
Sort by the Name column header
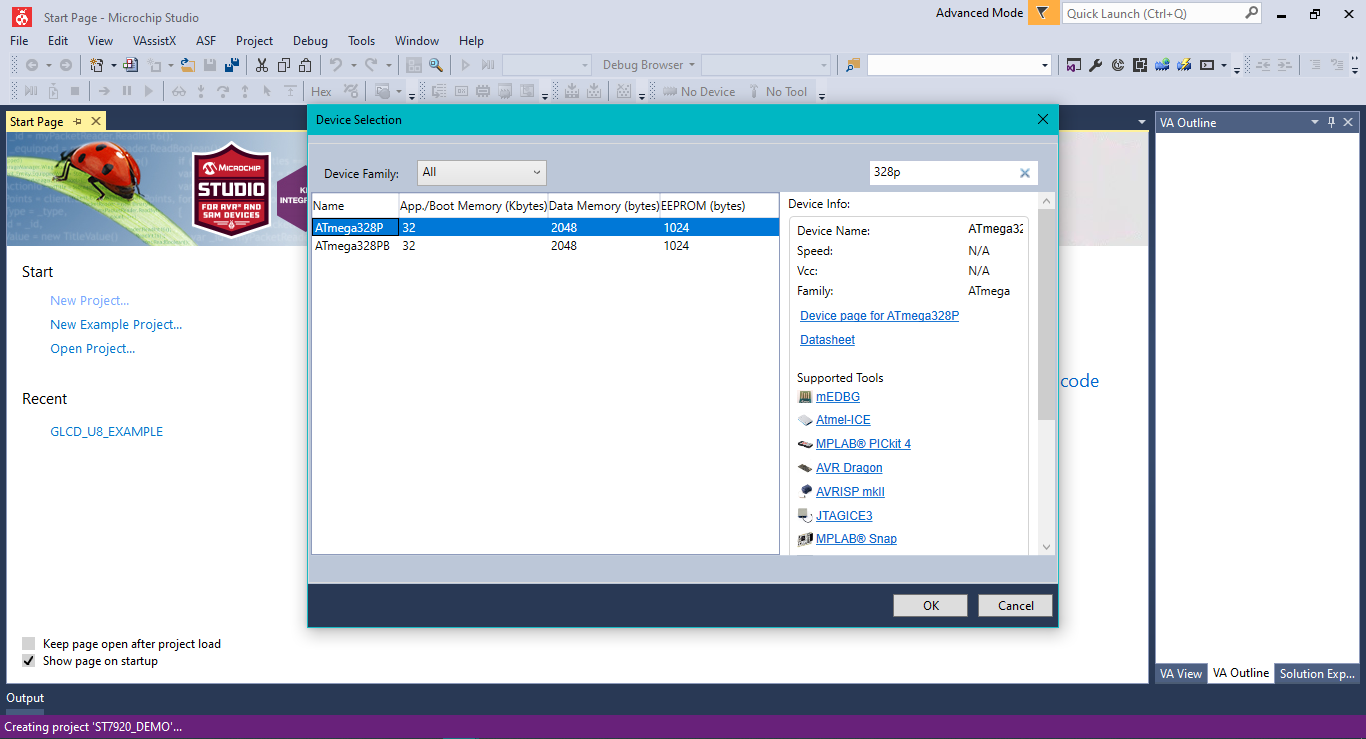coord(355,206)
